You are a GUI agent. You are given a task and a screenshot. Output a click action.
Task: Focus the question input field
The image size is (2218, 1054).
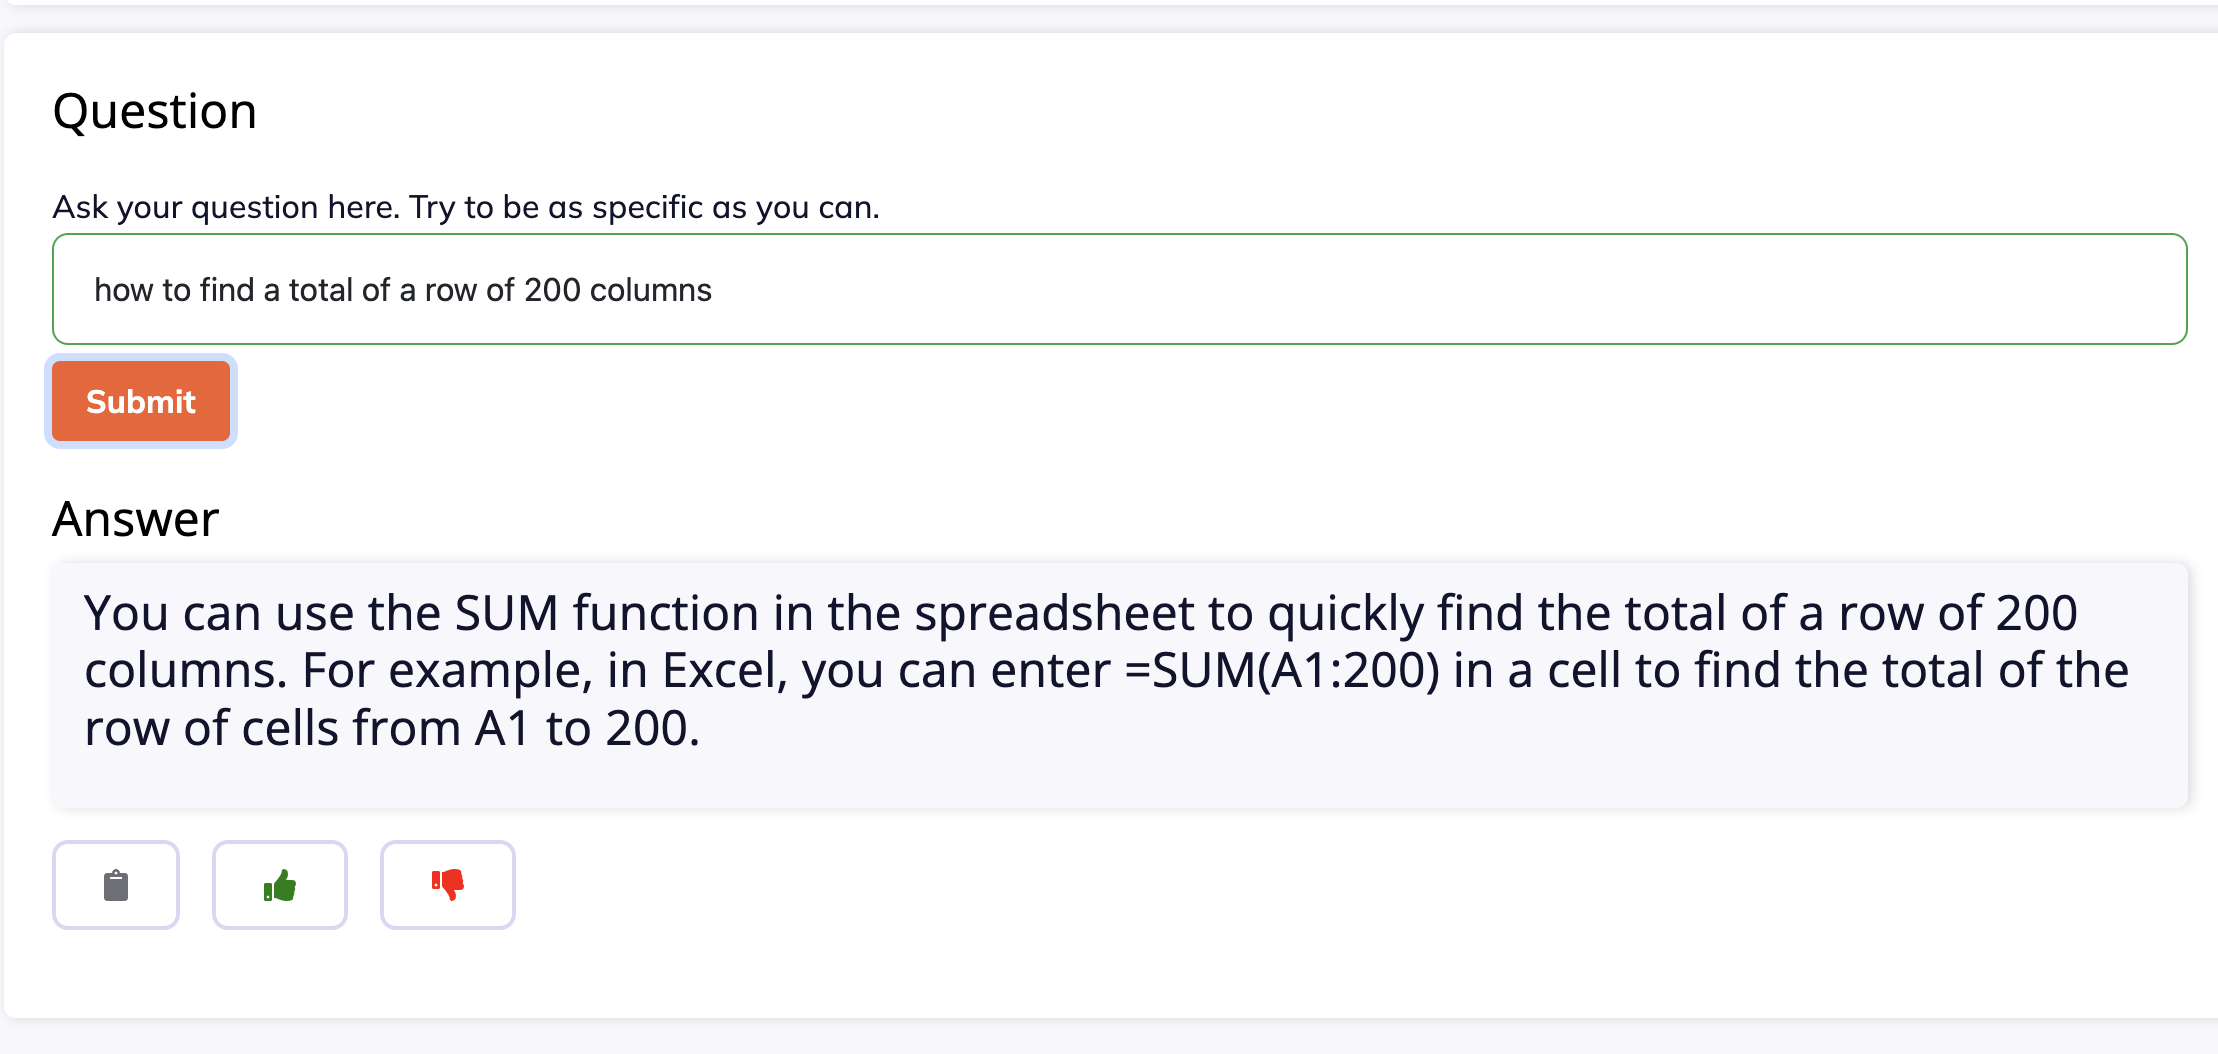pyautogui.click(x=1120, y=289)
